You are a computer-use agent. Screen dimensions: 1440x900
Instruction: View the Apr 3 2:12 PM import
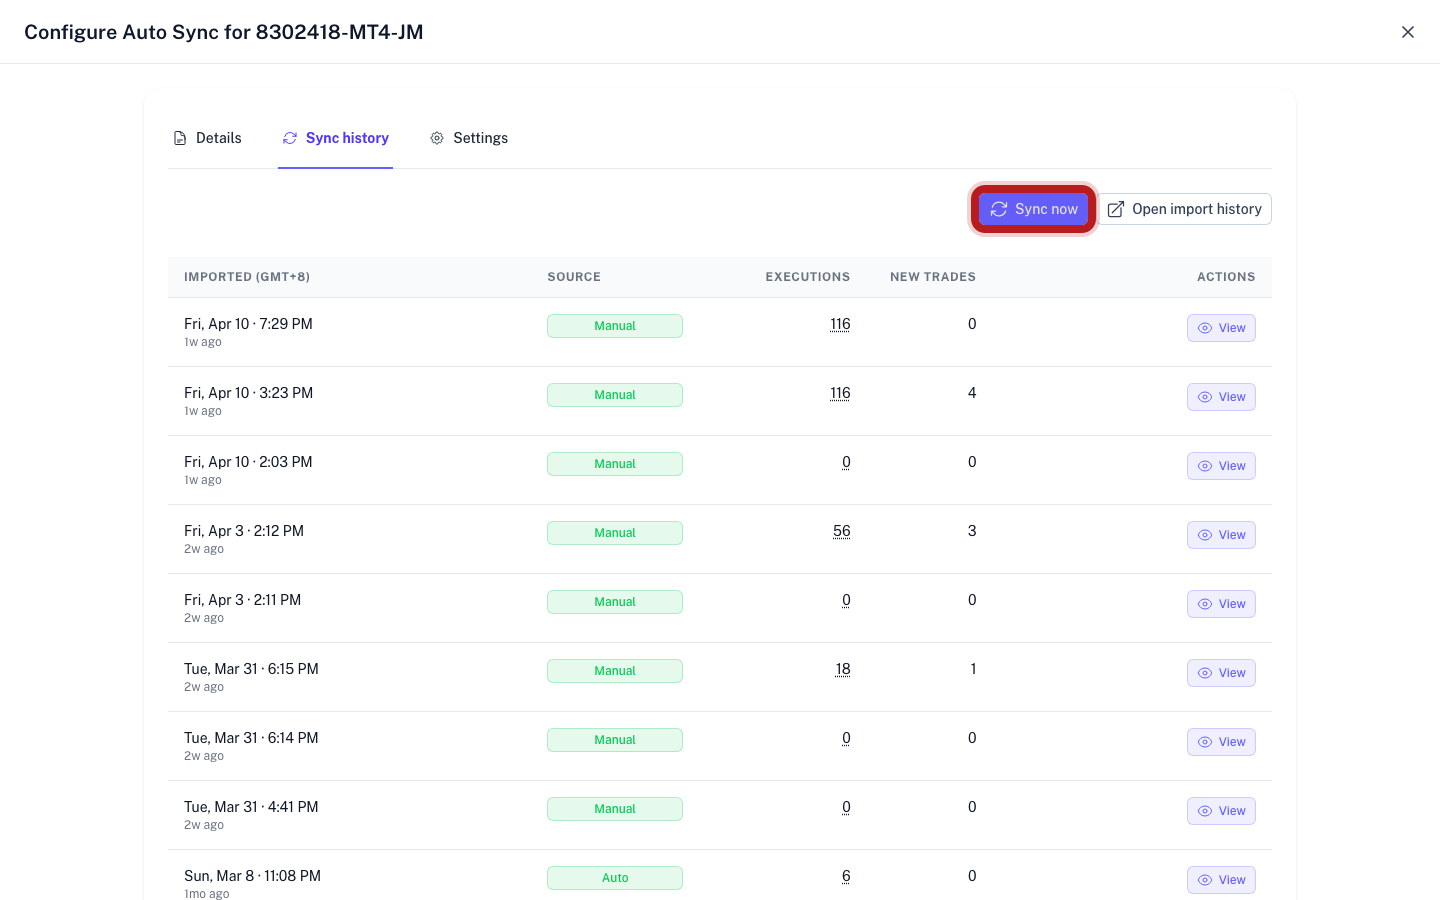[x=1221, y=535]
